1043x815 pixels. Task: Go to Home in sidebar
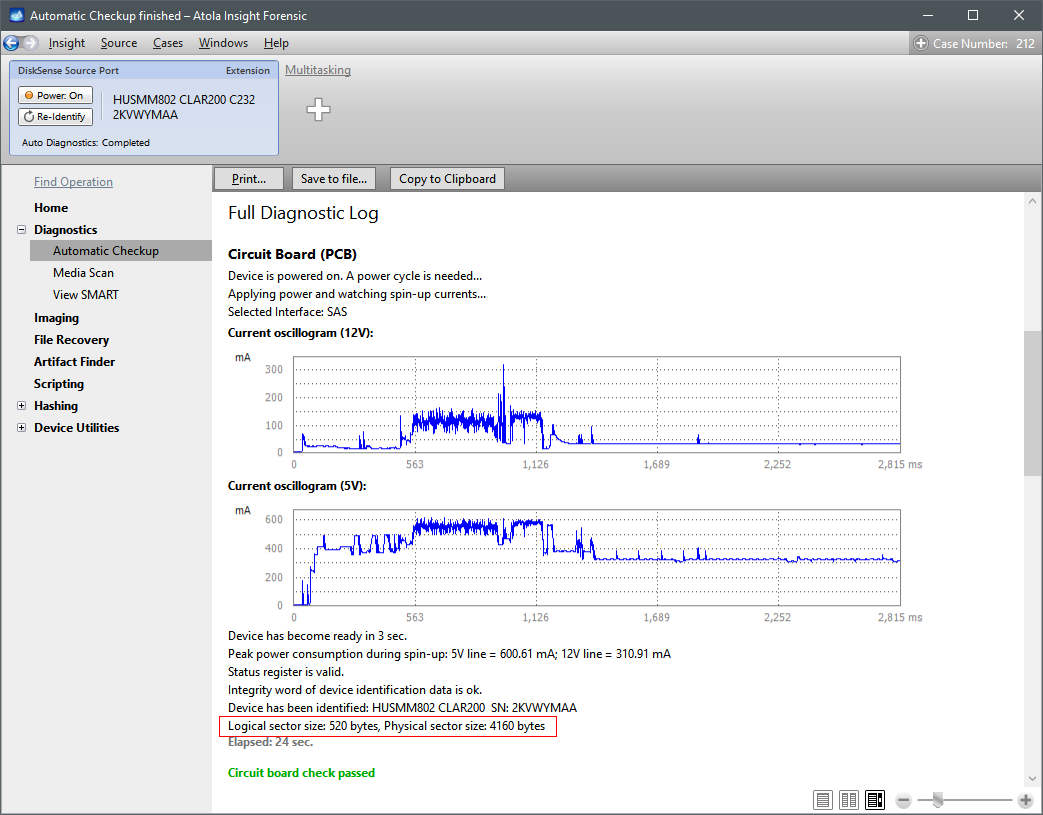[51, 208]
